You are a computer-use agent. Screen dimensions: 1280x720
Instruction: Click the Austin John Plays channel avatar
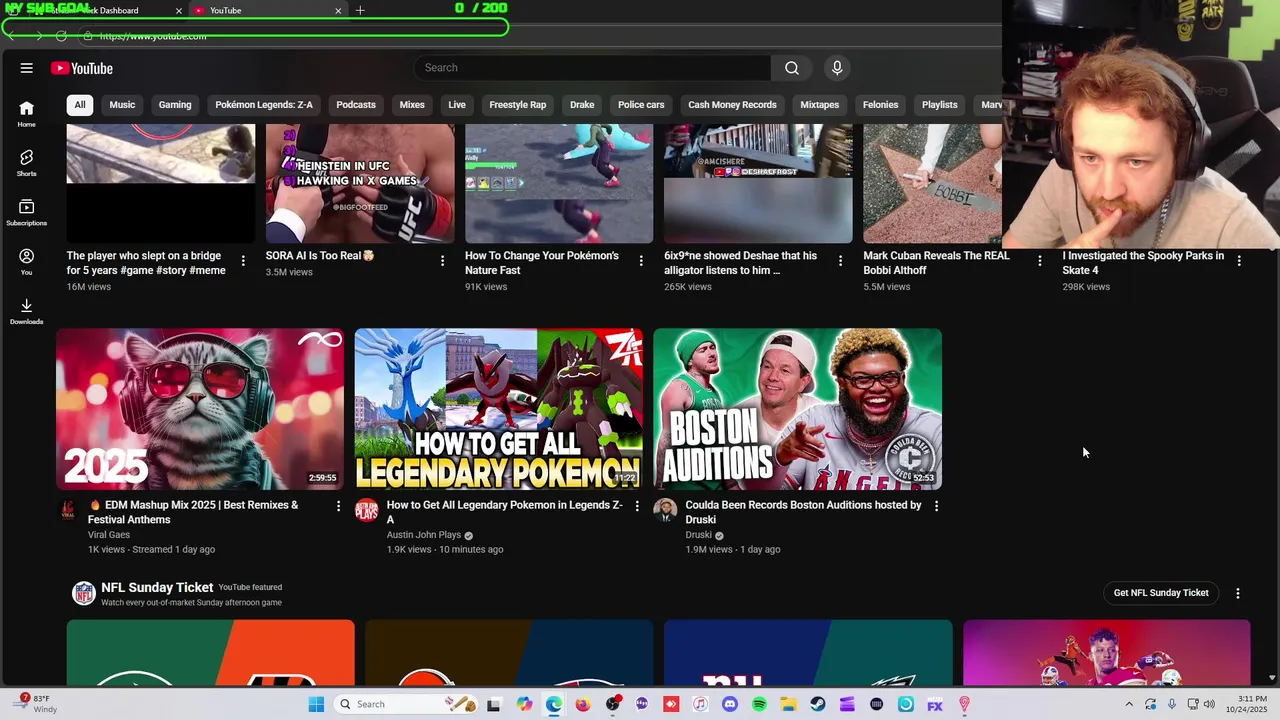(x=367, y=510)
